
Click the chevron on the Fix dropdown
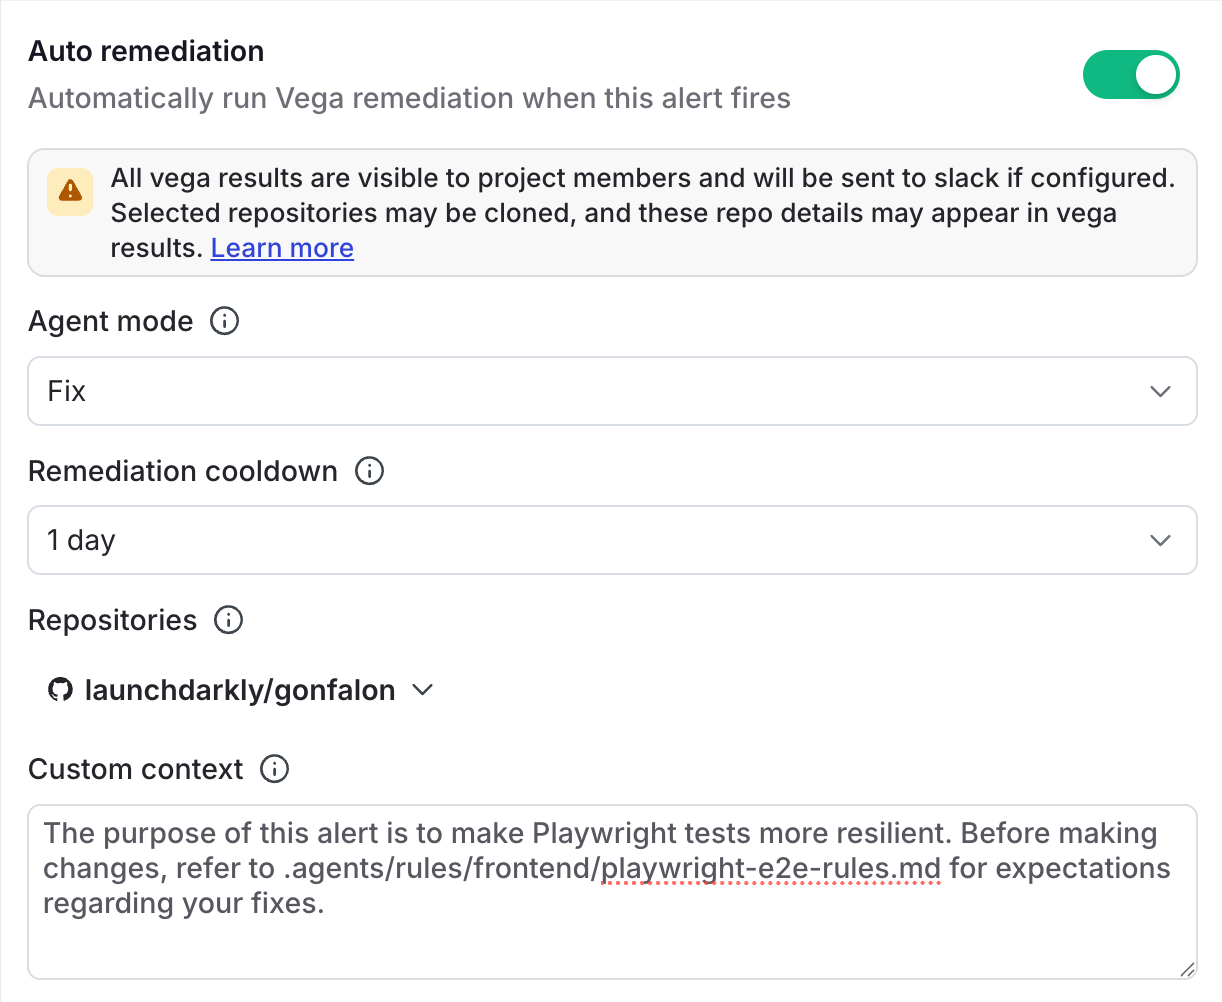point(1160,391)
